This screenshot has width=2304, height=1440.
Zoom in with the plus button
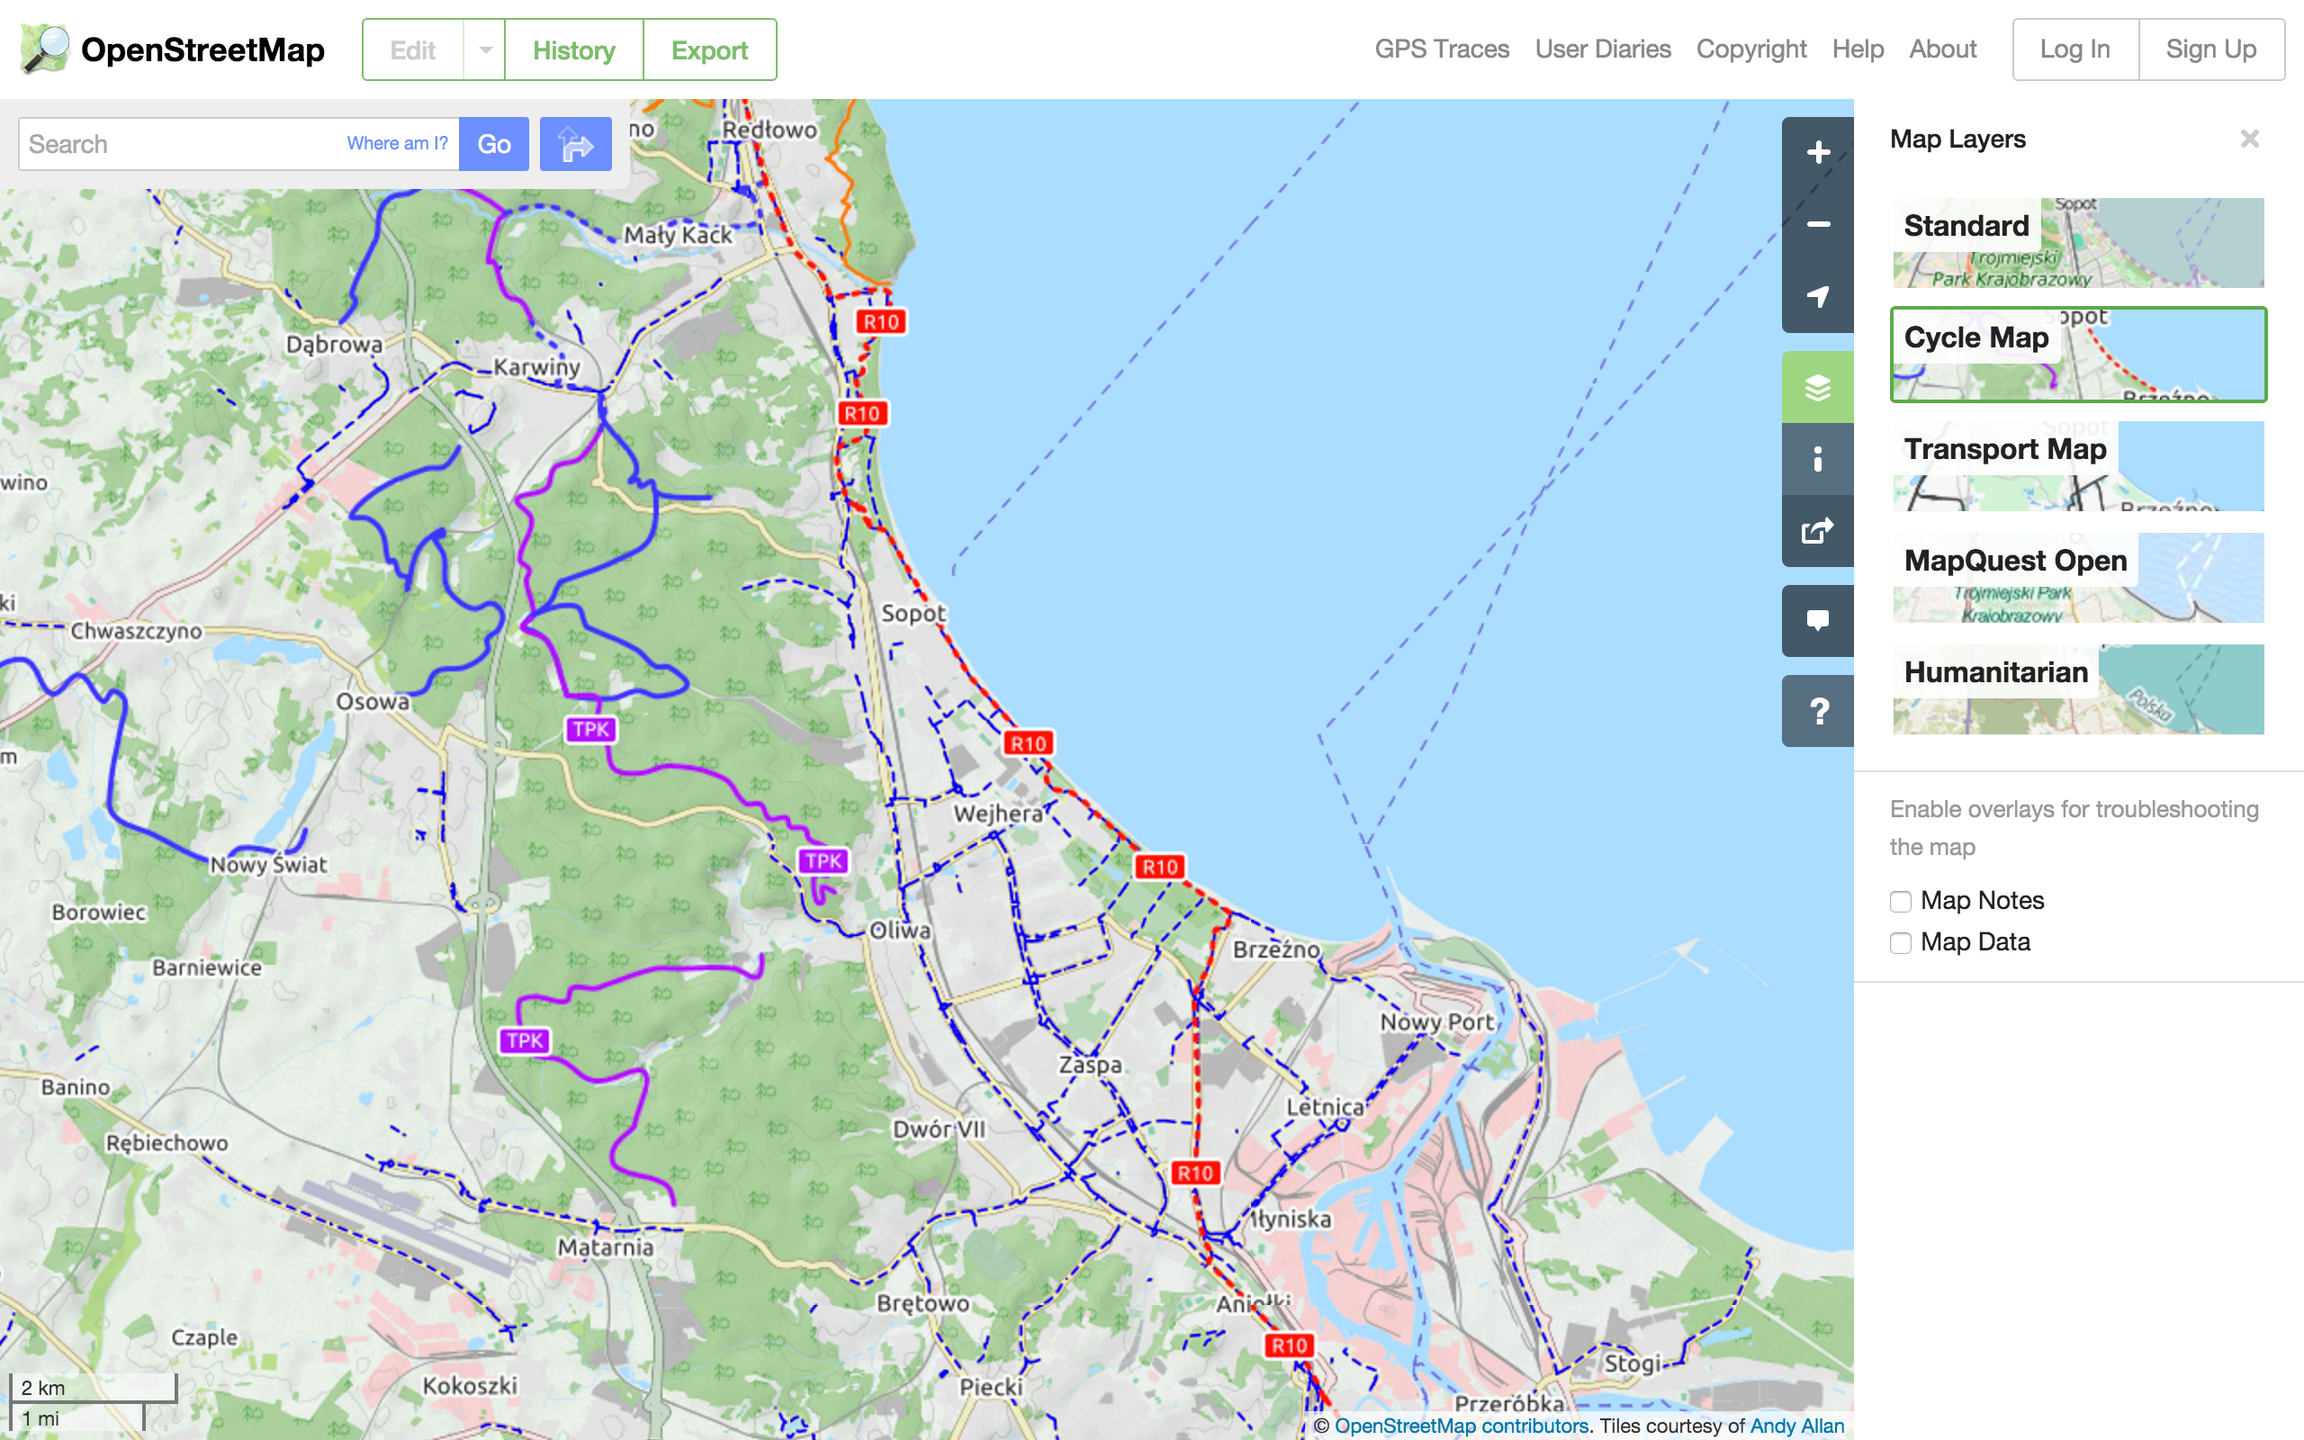coord(1818,153)
